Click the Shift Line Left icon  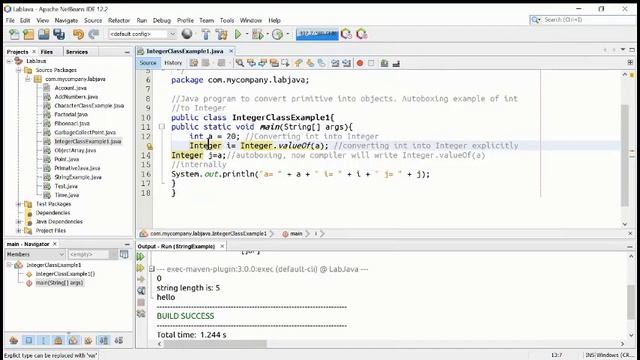coord(335,63)
